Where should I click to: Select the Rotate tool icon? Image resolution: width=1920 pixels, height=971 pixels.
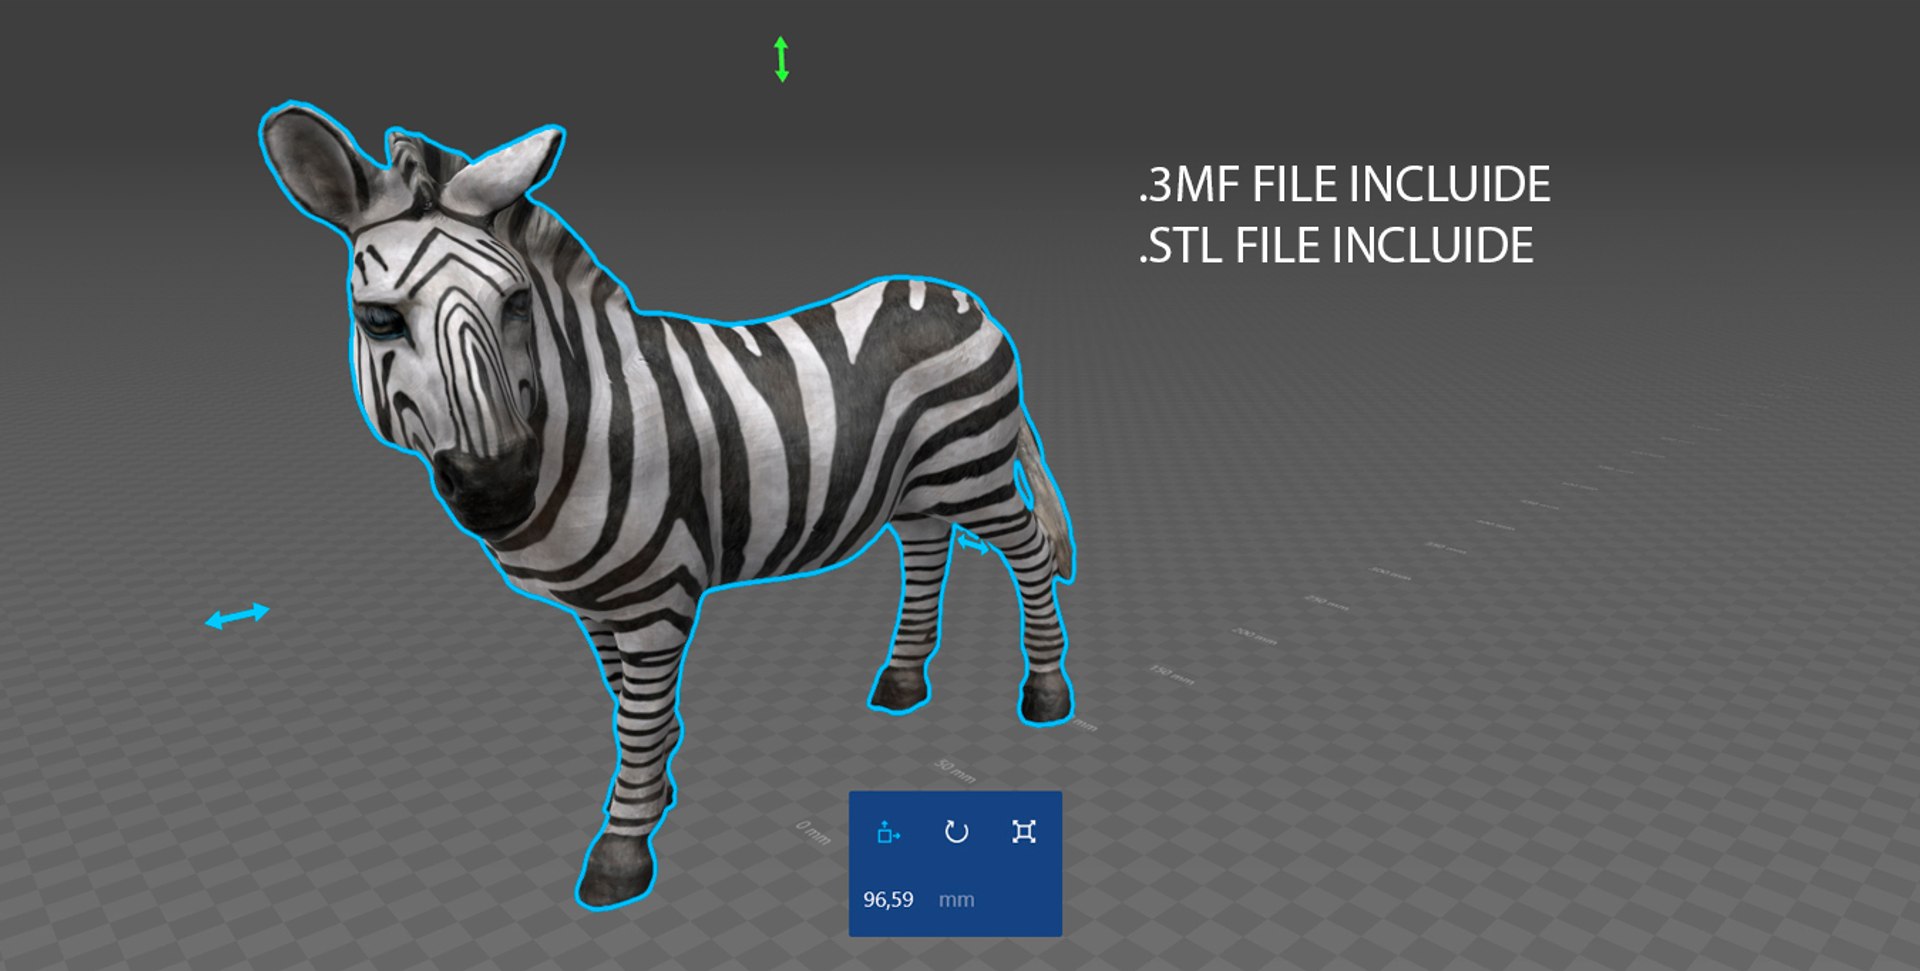tap(956, 832)
